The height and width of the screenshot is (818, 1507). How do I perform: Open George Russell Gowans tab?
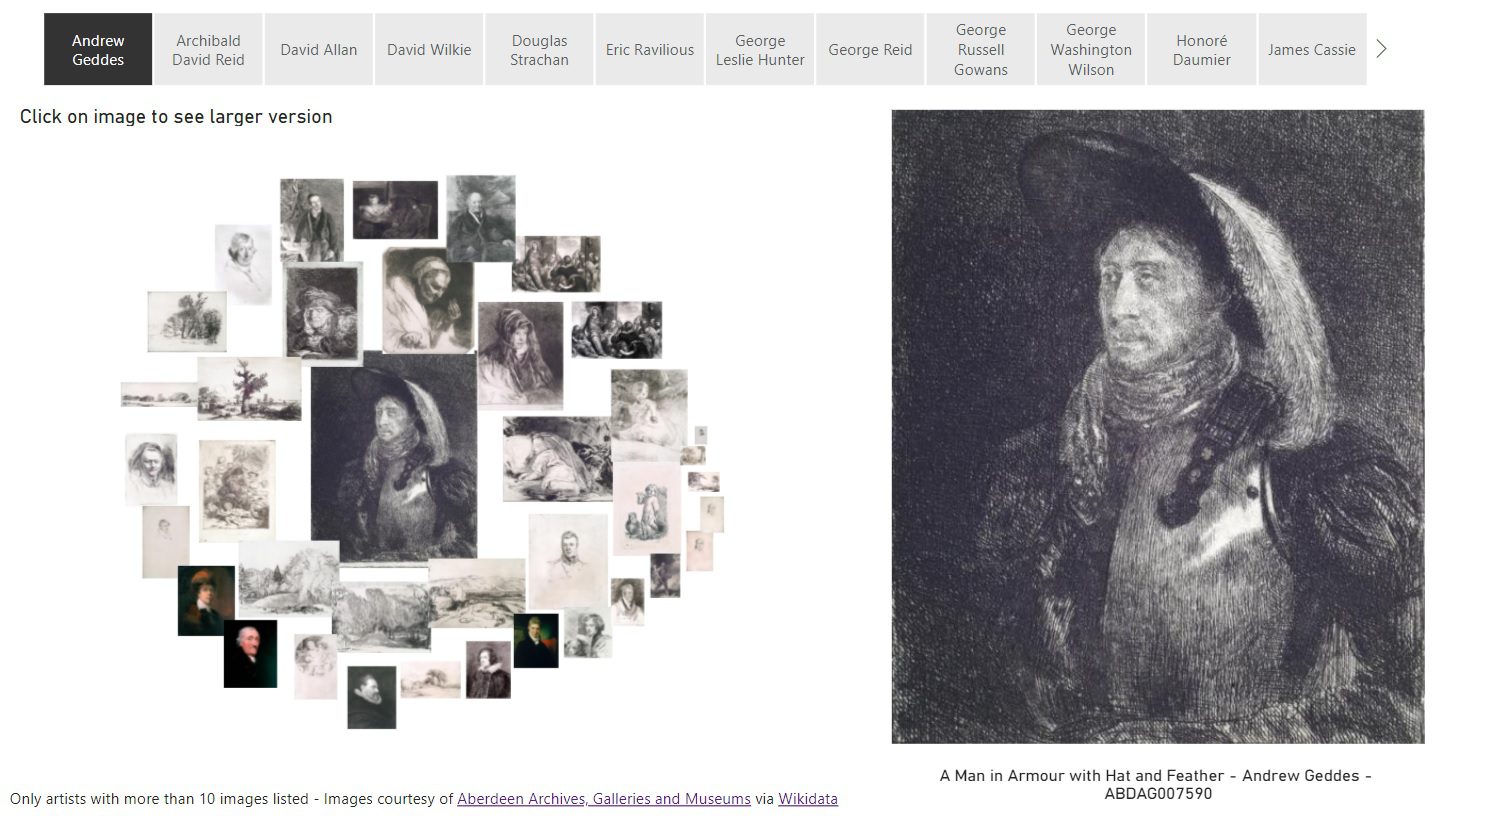(x=981, y=49)
